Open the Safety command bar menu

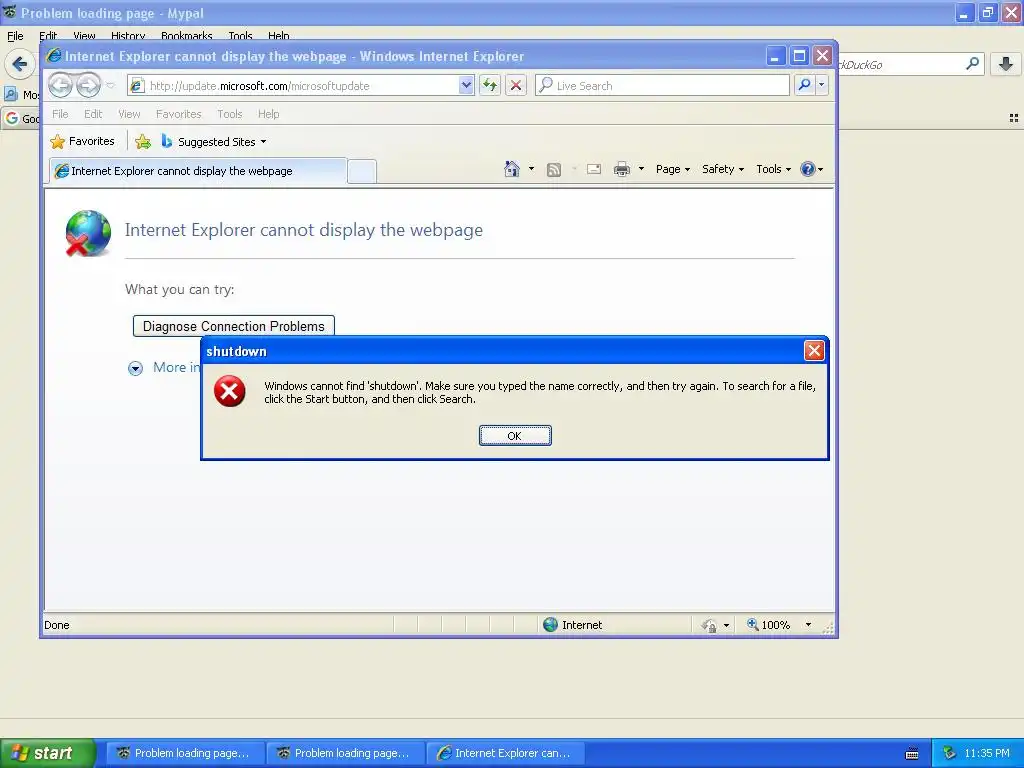pyautogui.click(x=723, y=169)
